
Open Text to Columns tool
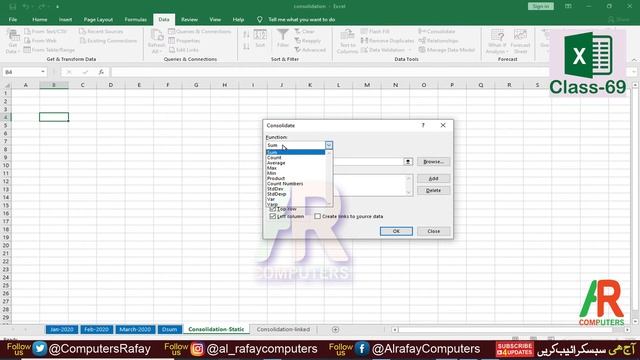point(347,41)
